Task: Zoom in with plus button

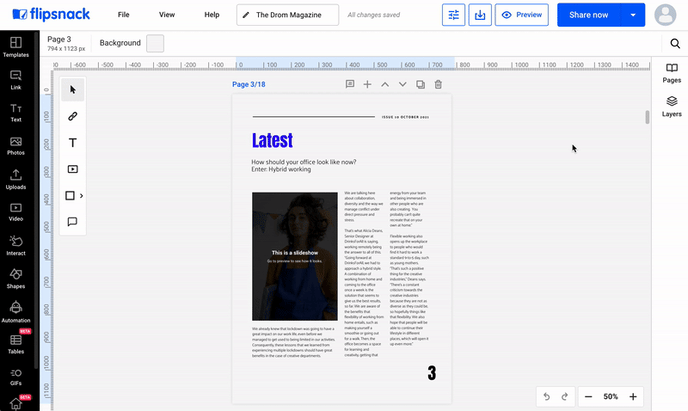Action: coord(633,397)
